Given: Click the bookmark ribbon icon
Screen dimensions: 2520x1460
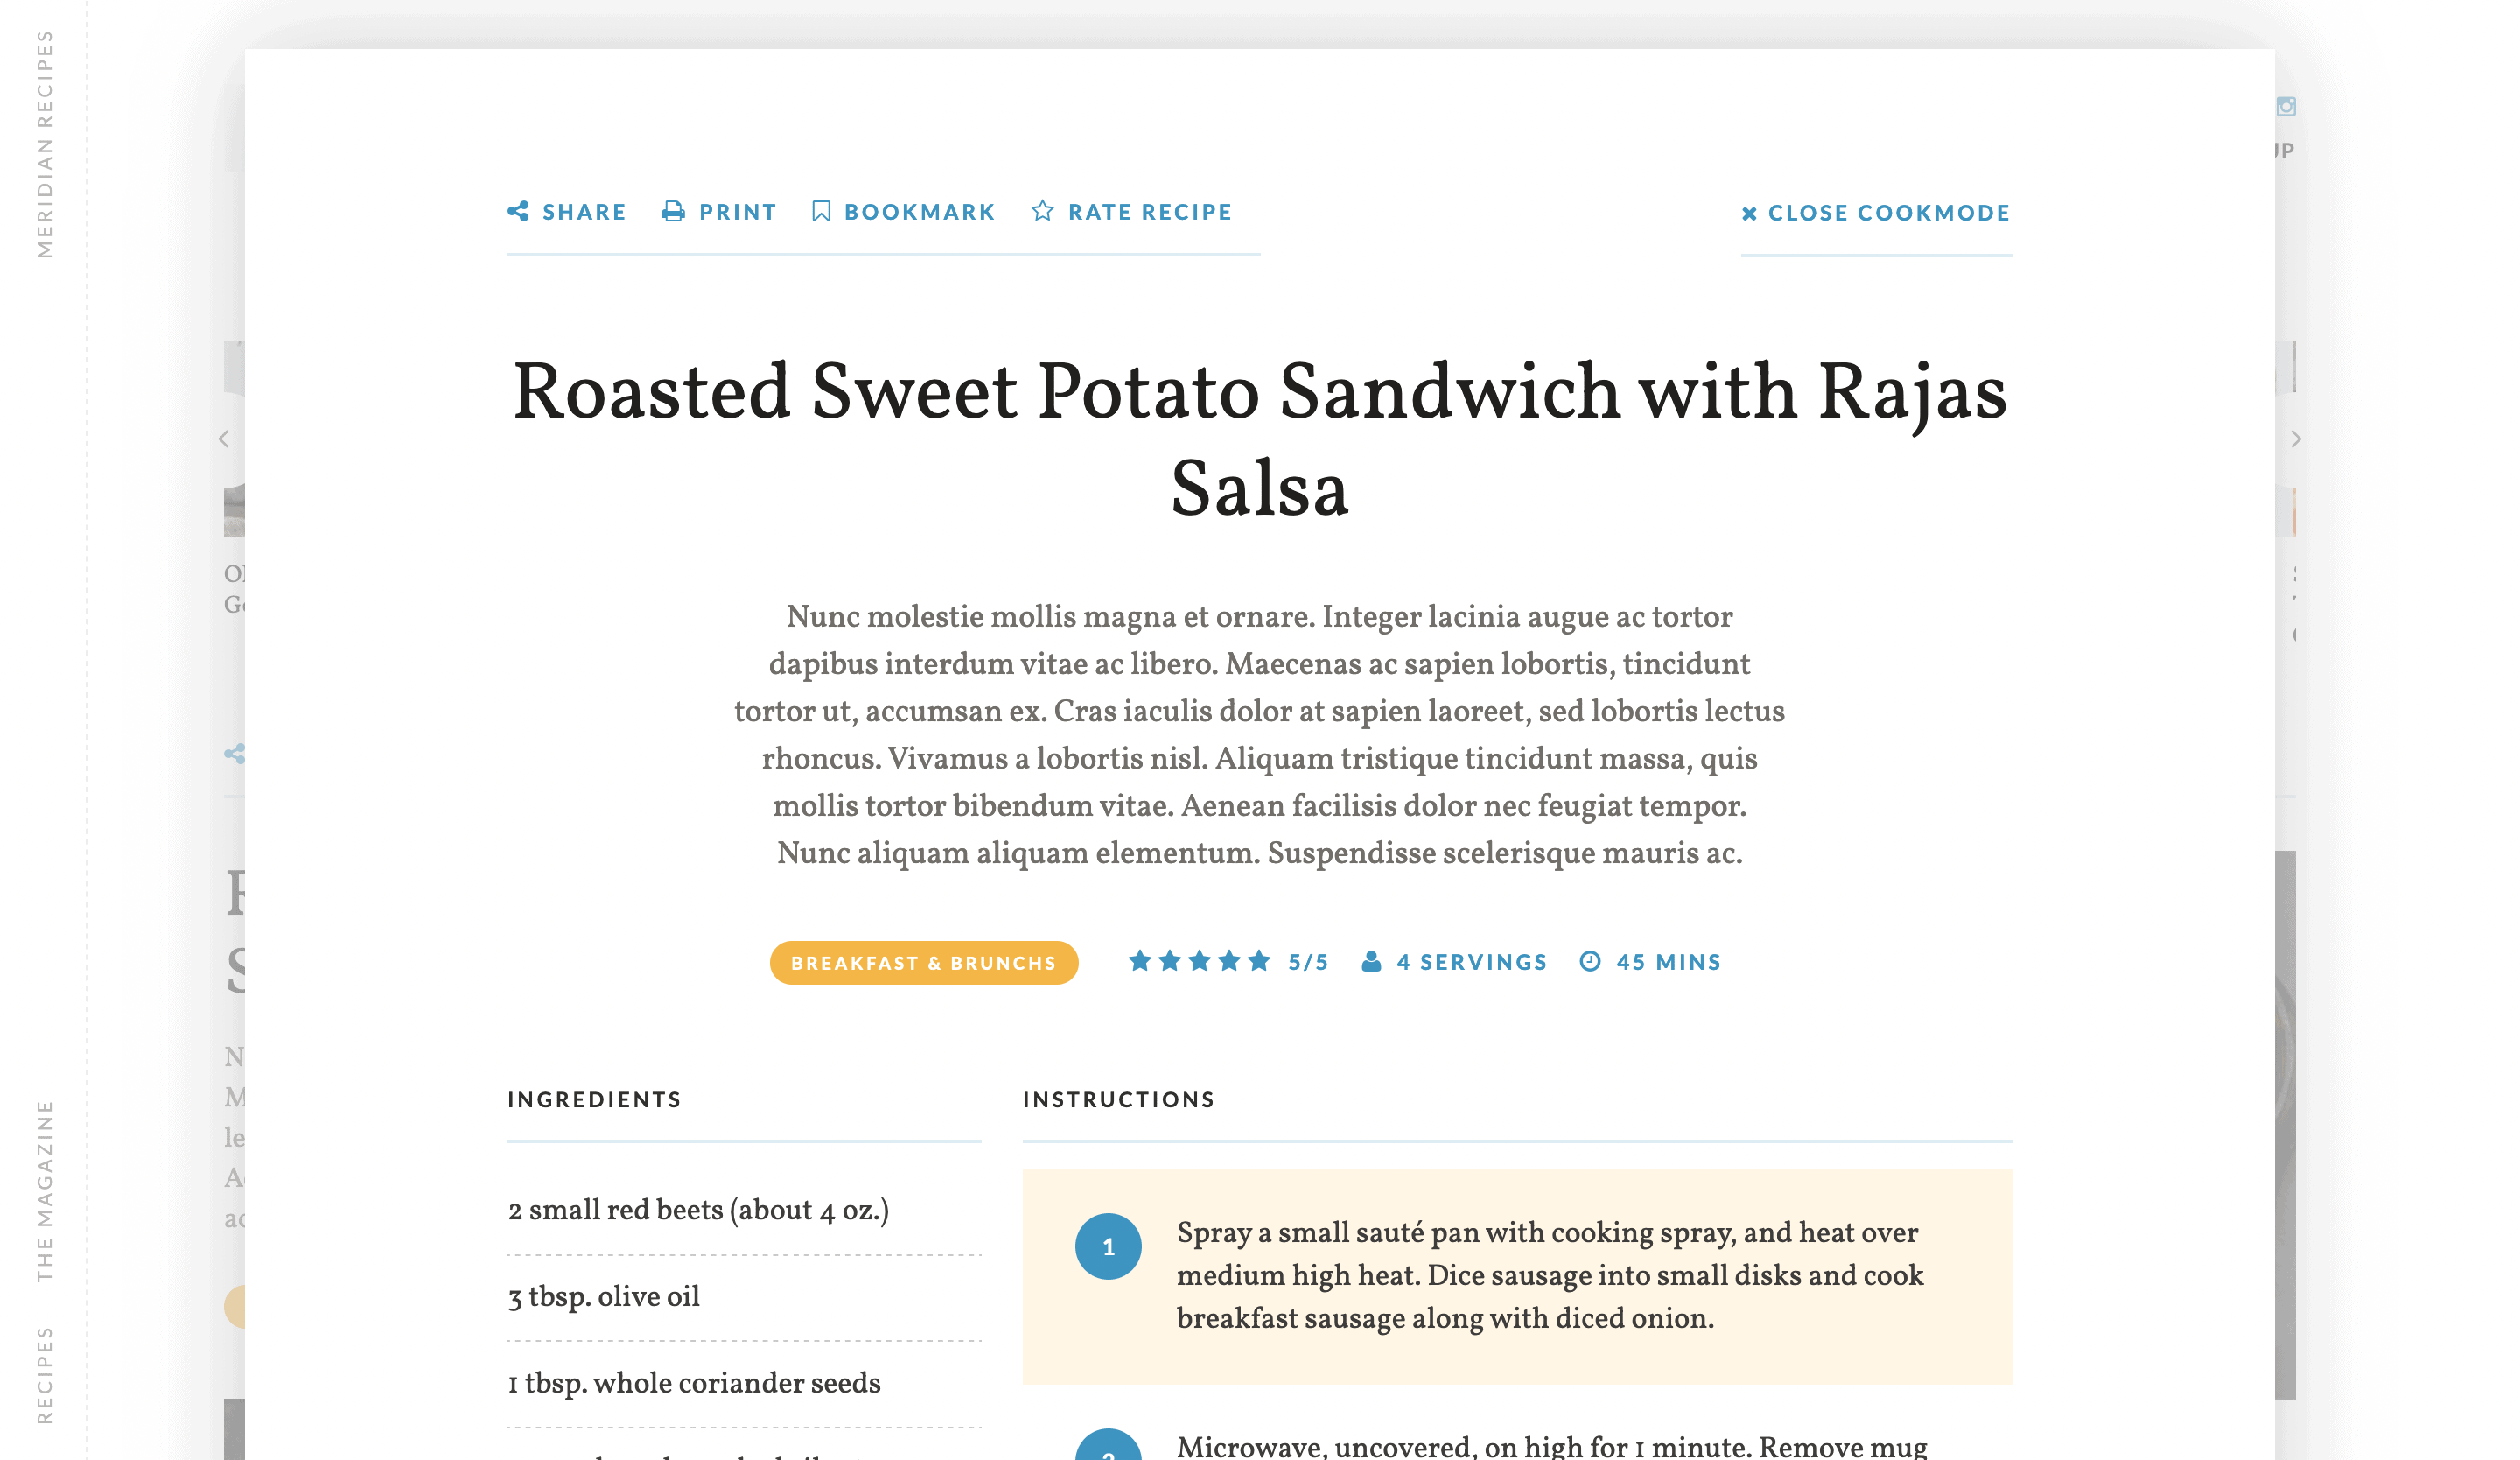Looking at the screenshot, I should pyautogui.click(x=820, y=211).
